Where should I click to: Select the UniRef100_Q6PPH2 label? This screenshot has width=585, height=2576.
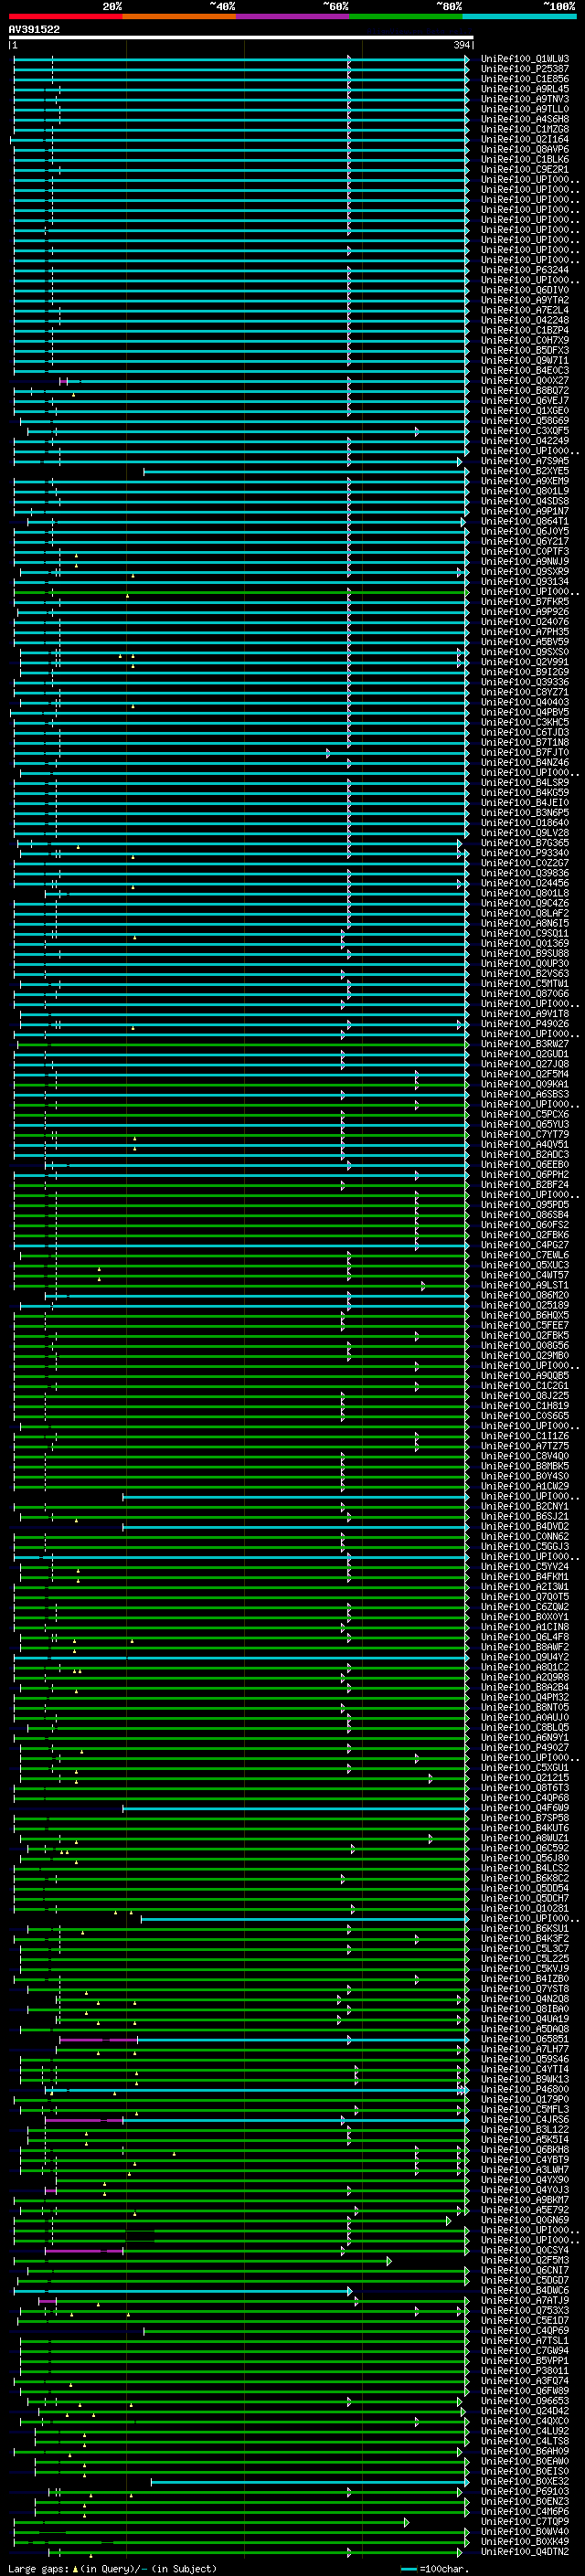[525, 1175]
